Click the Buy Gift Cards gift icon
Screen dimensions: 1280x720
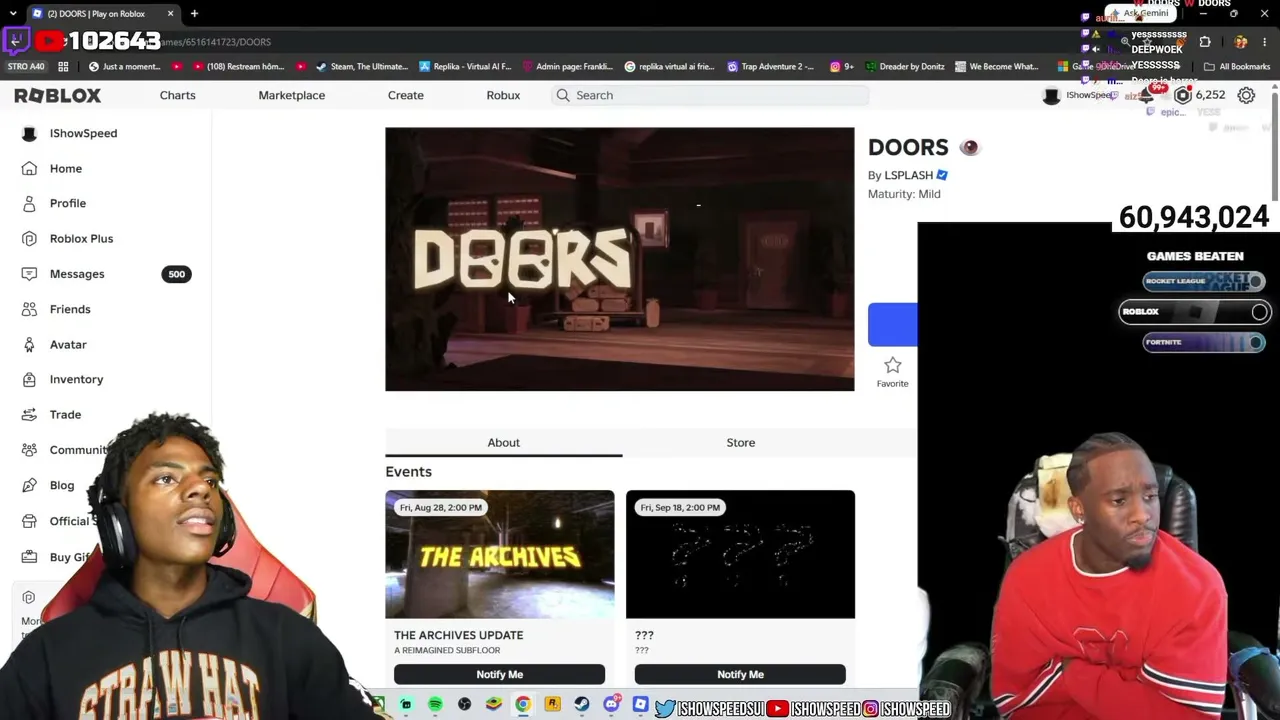pos(29,557)
